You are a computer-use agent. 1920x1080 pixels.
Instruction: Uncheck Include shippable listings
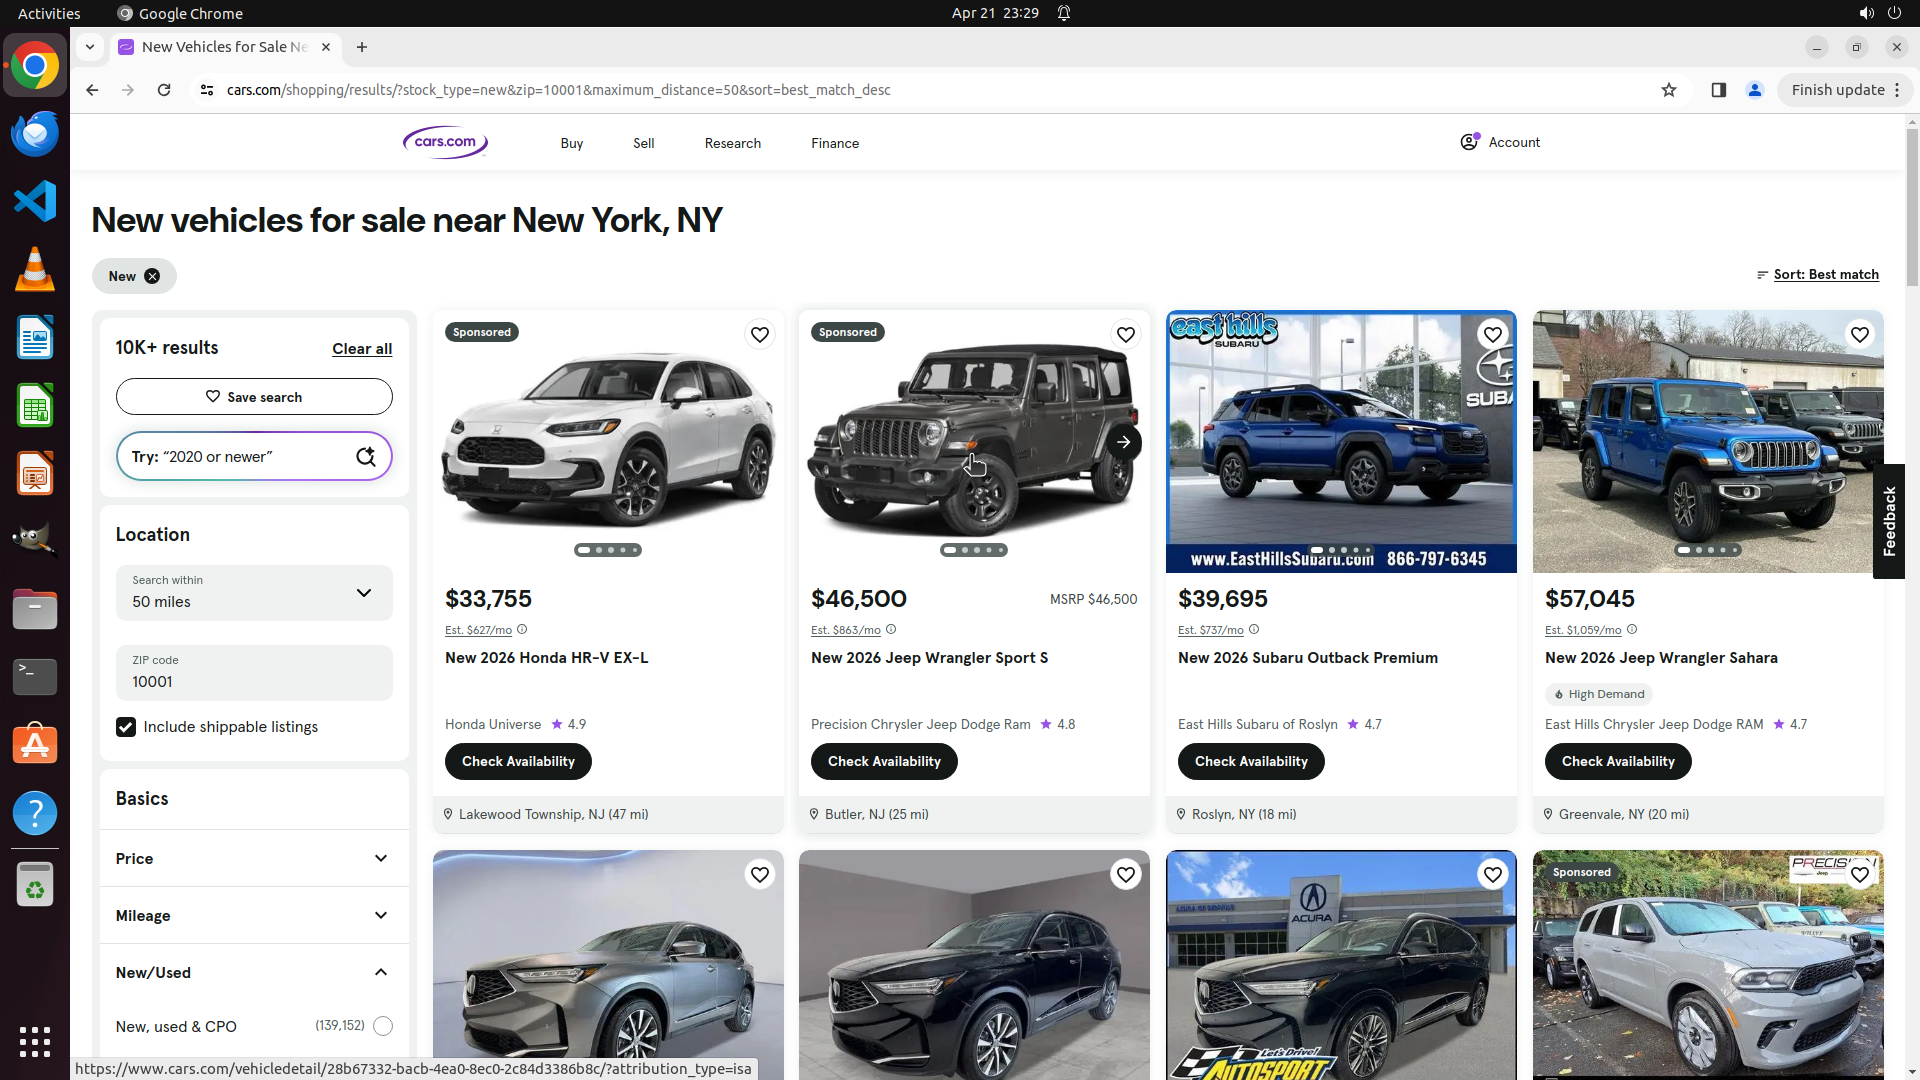[126, 727]
